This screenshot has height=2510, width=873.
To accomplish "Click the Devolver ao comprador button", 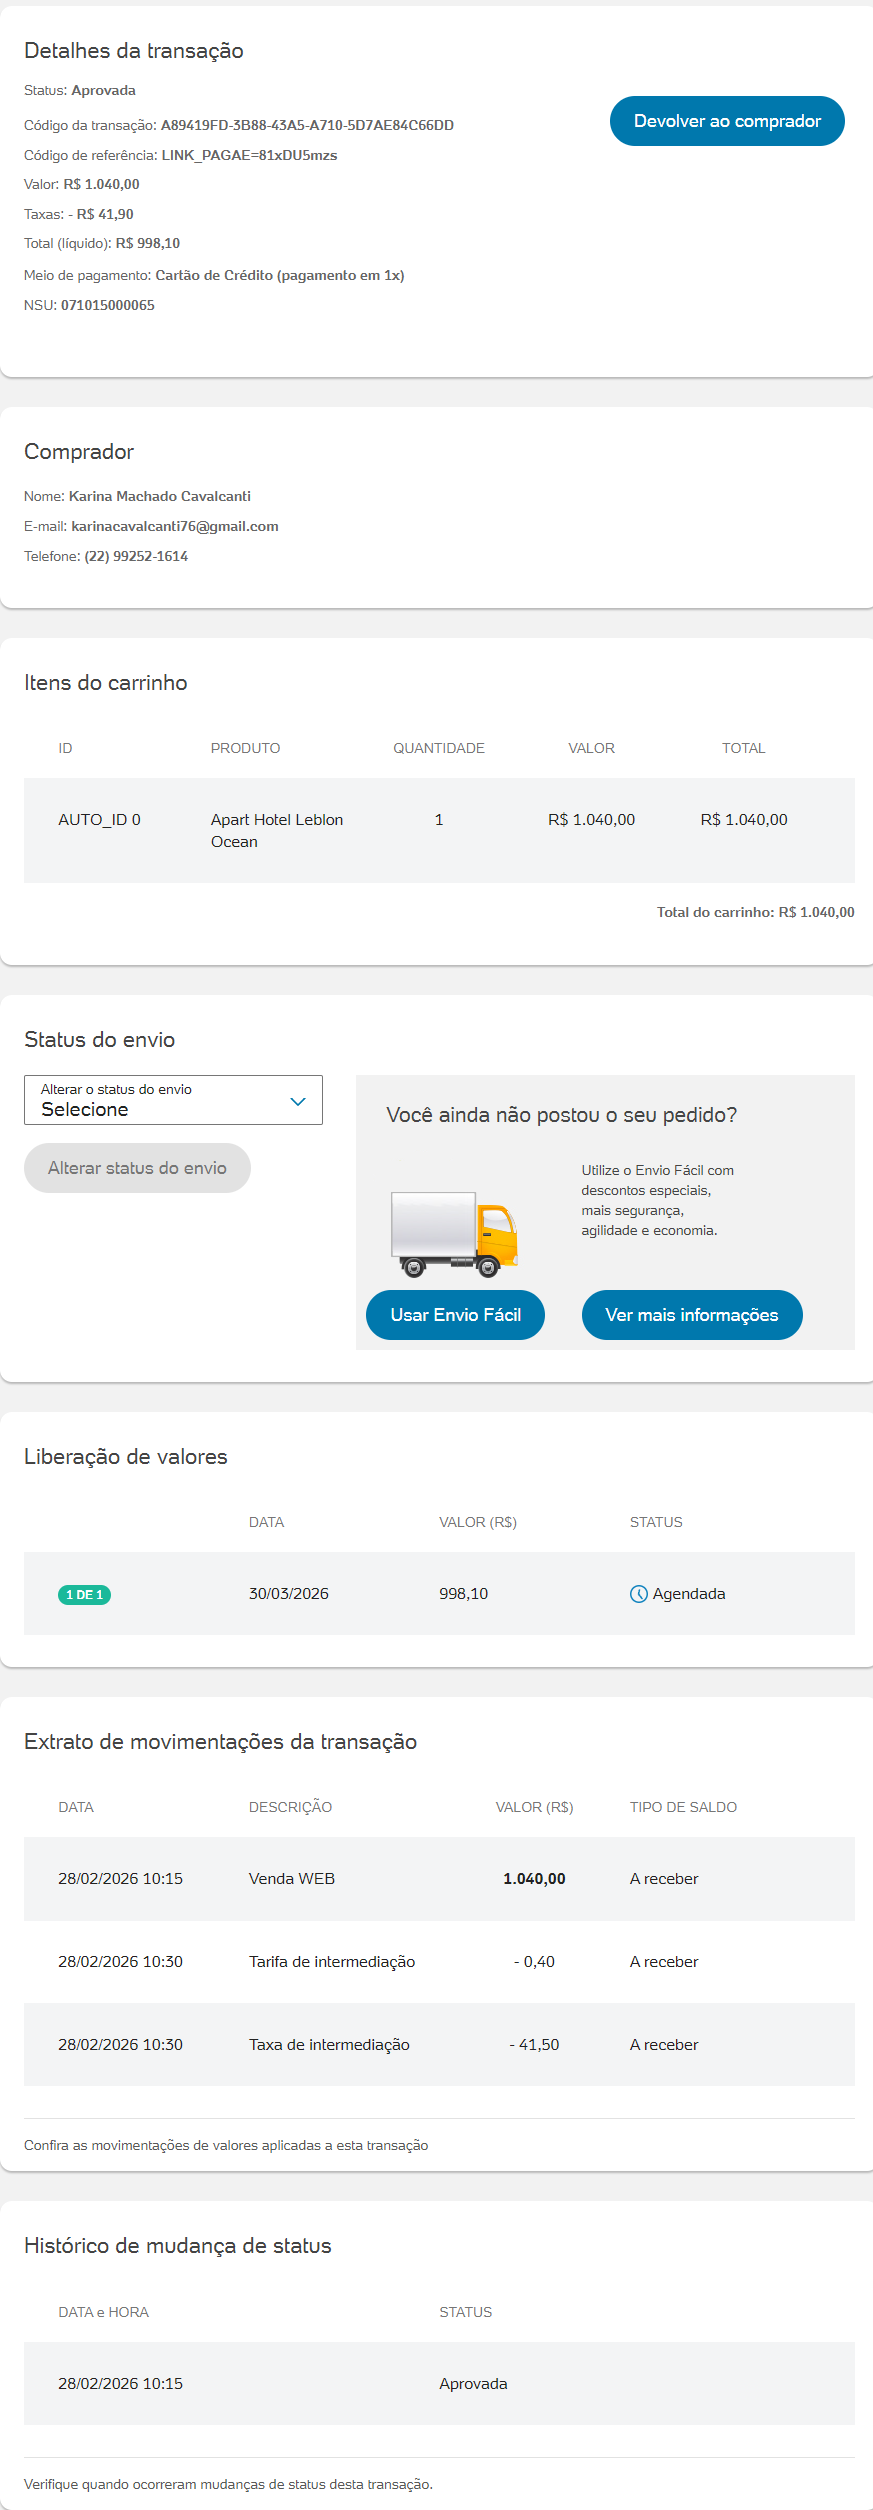I will [x=727, y=121].
